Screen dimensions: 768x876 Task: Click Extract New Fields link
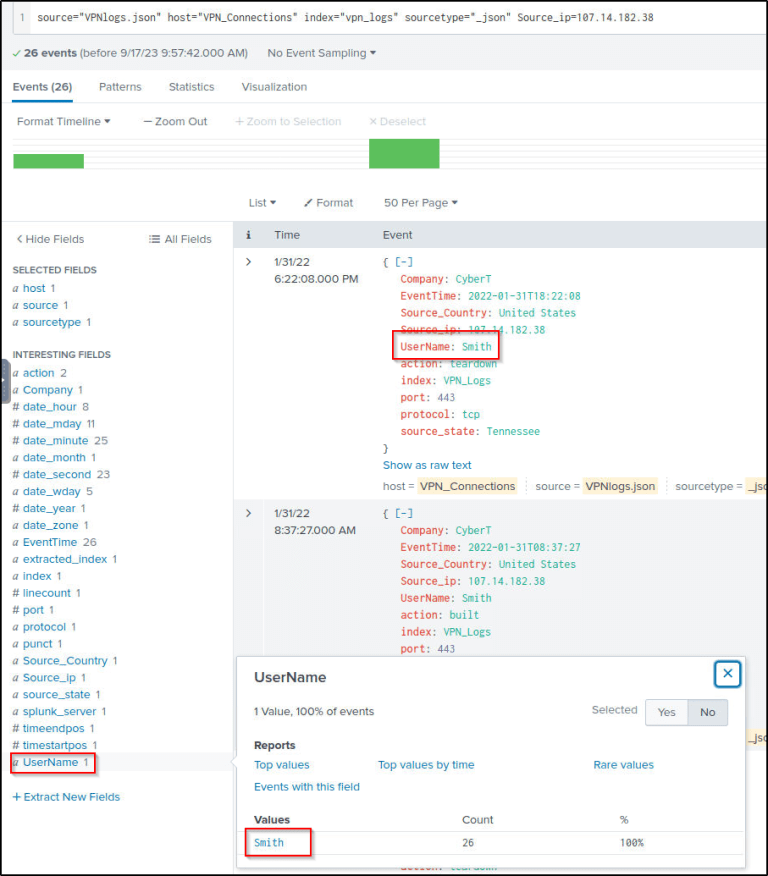tap(66, 797)
